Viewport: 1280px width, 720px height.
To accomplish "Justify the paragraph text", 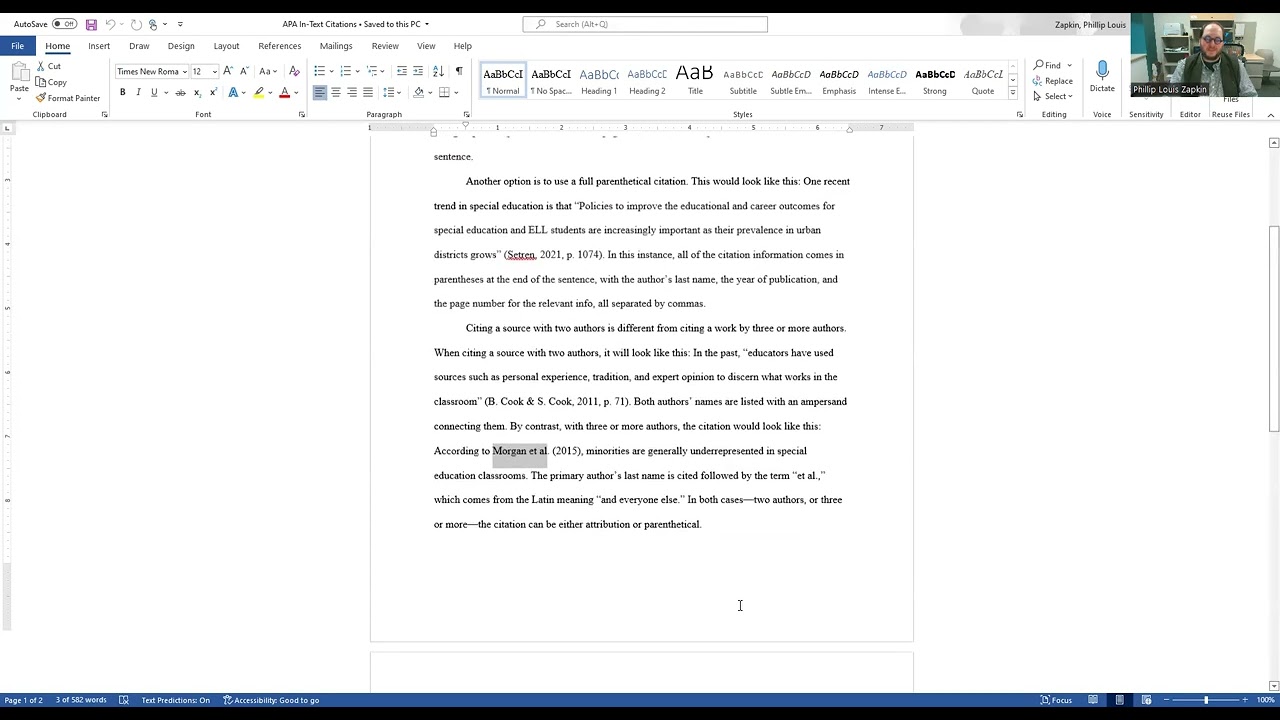I will pyautogui.click(x=368, y=92).
